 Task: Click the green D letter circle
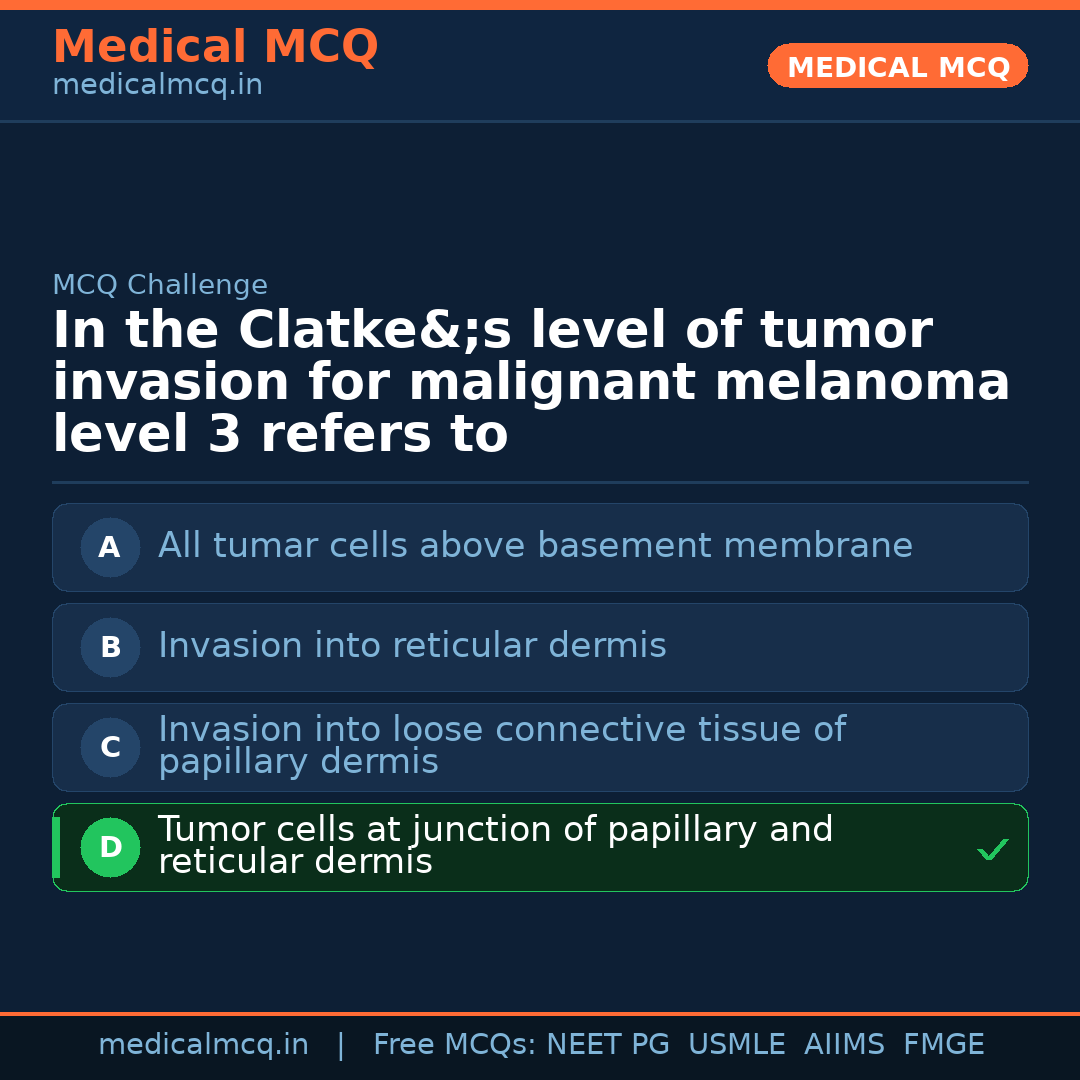coord(110,847)
